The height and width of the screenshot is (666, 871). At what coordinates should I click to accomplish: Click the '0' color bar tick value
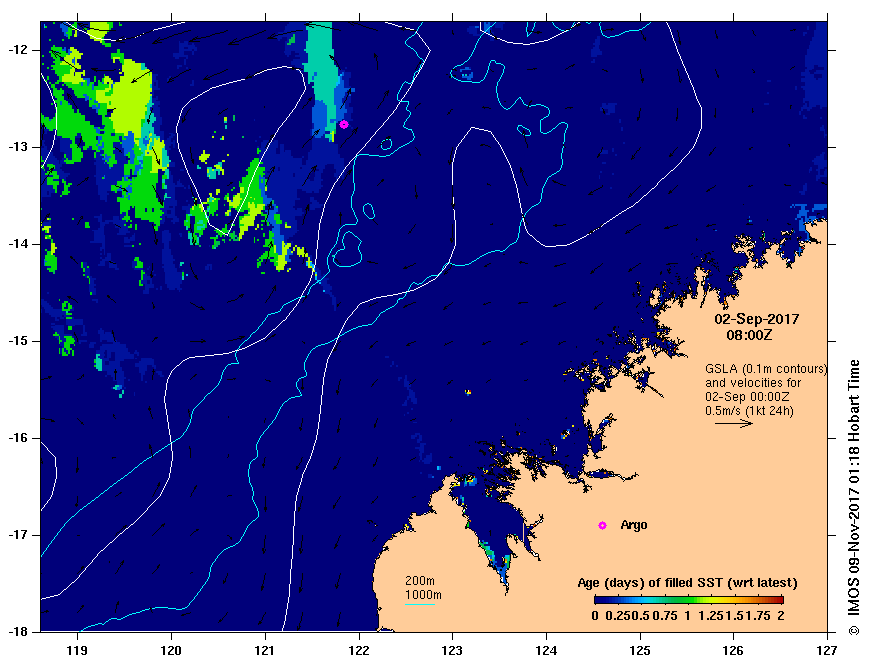pos(595,615)
